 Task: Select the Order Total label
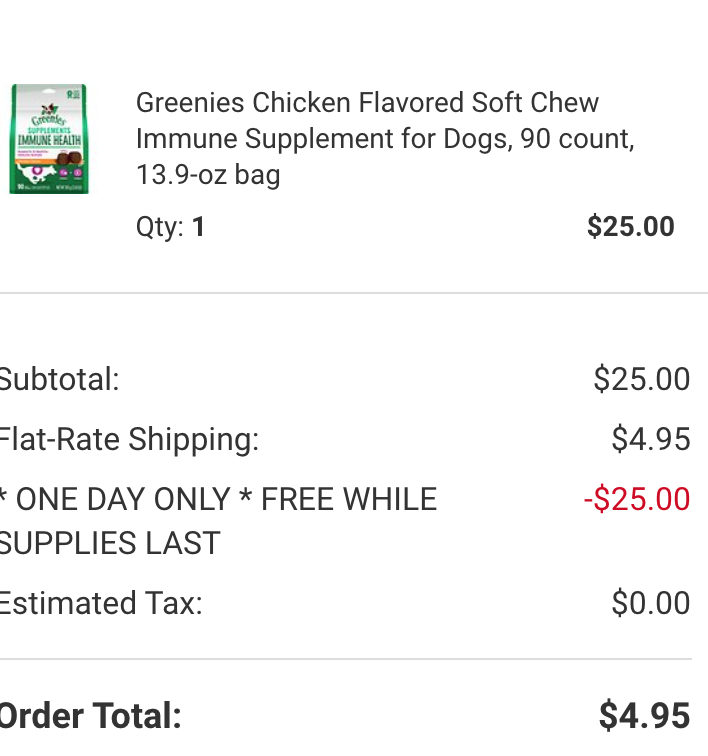click(91, 716)
